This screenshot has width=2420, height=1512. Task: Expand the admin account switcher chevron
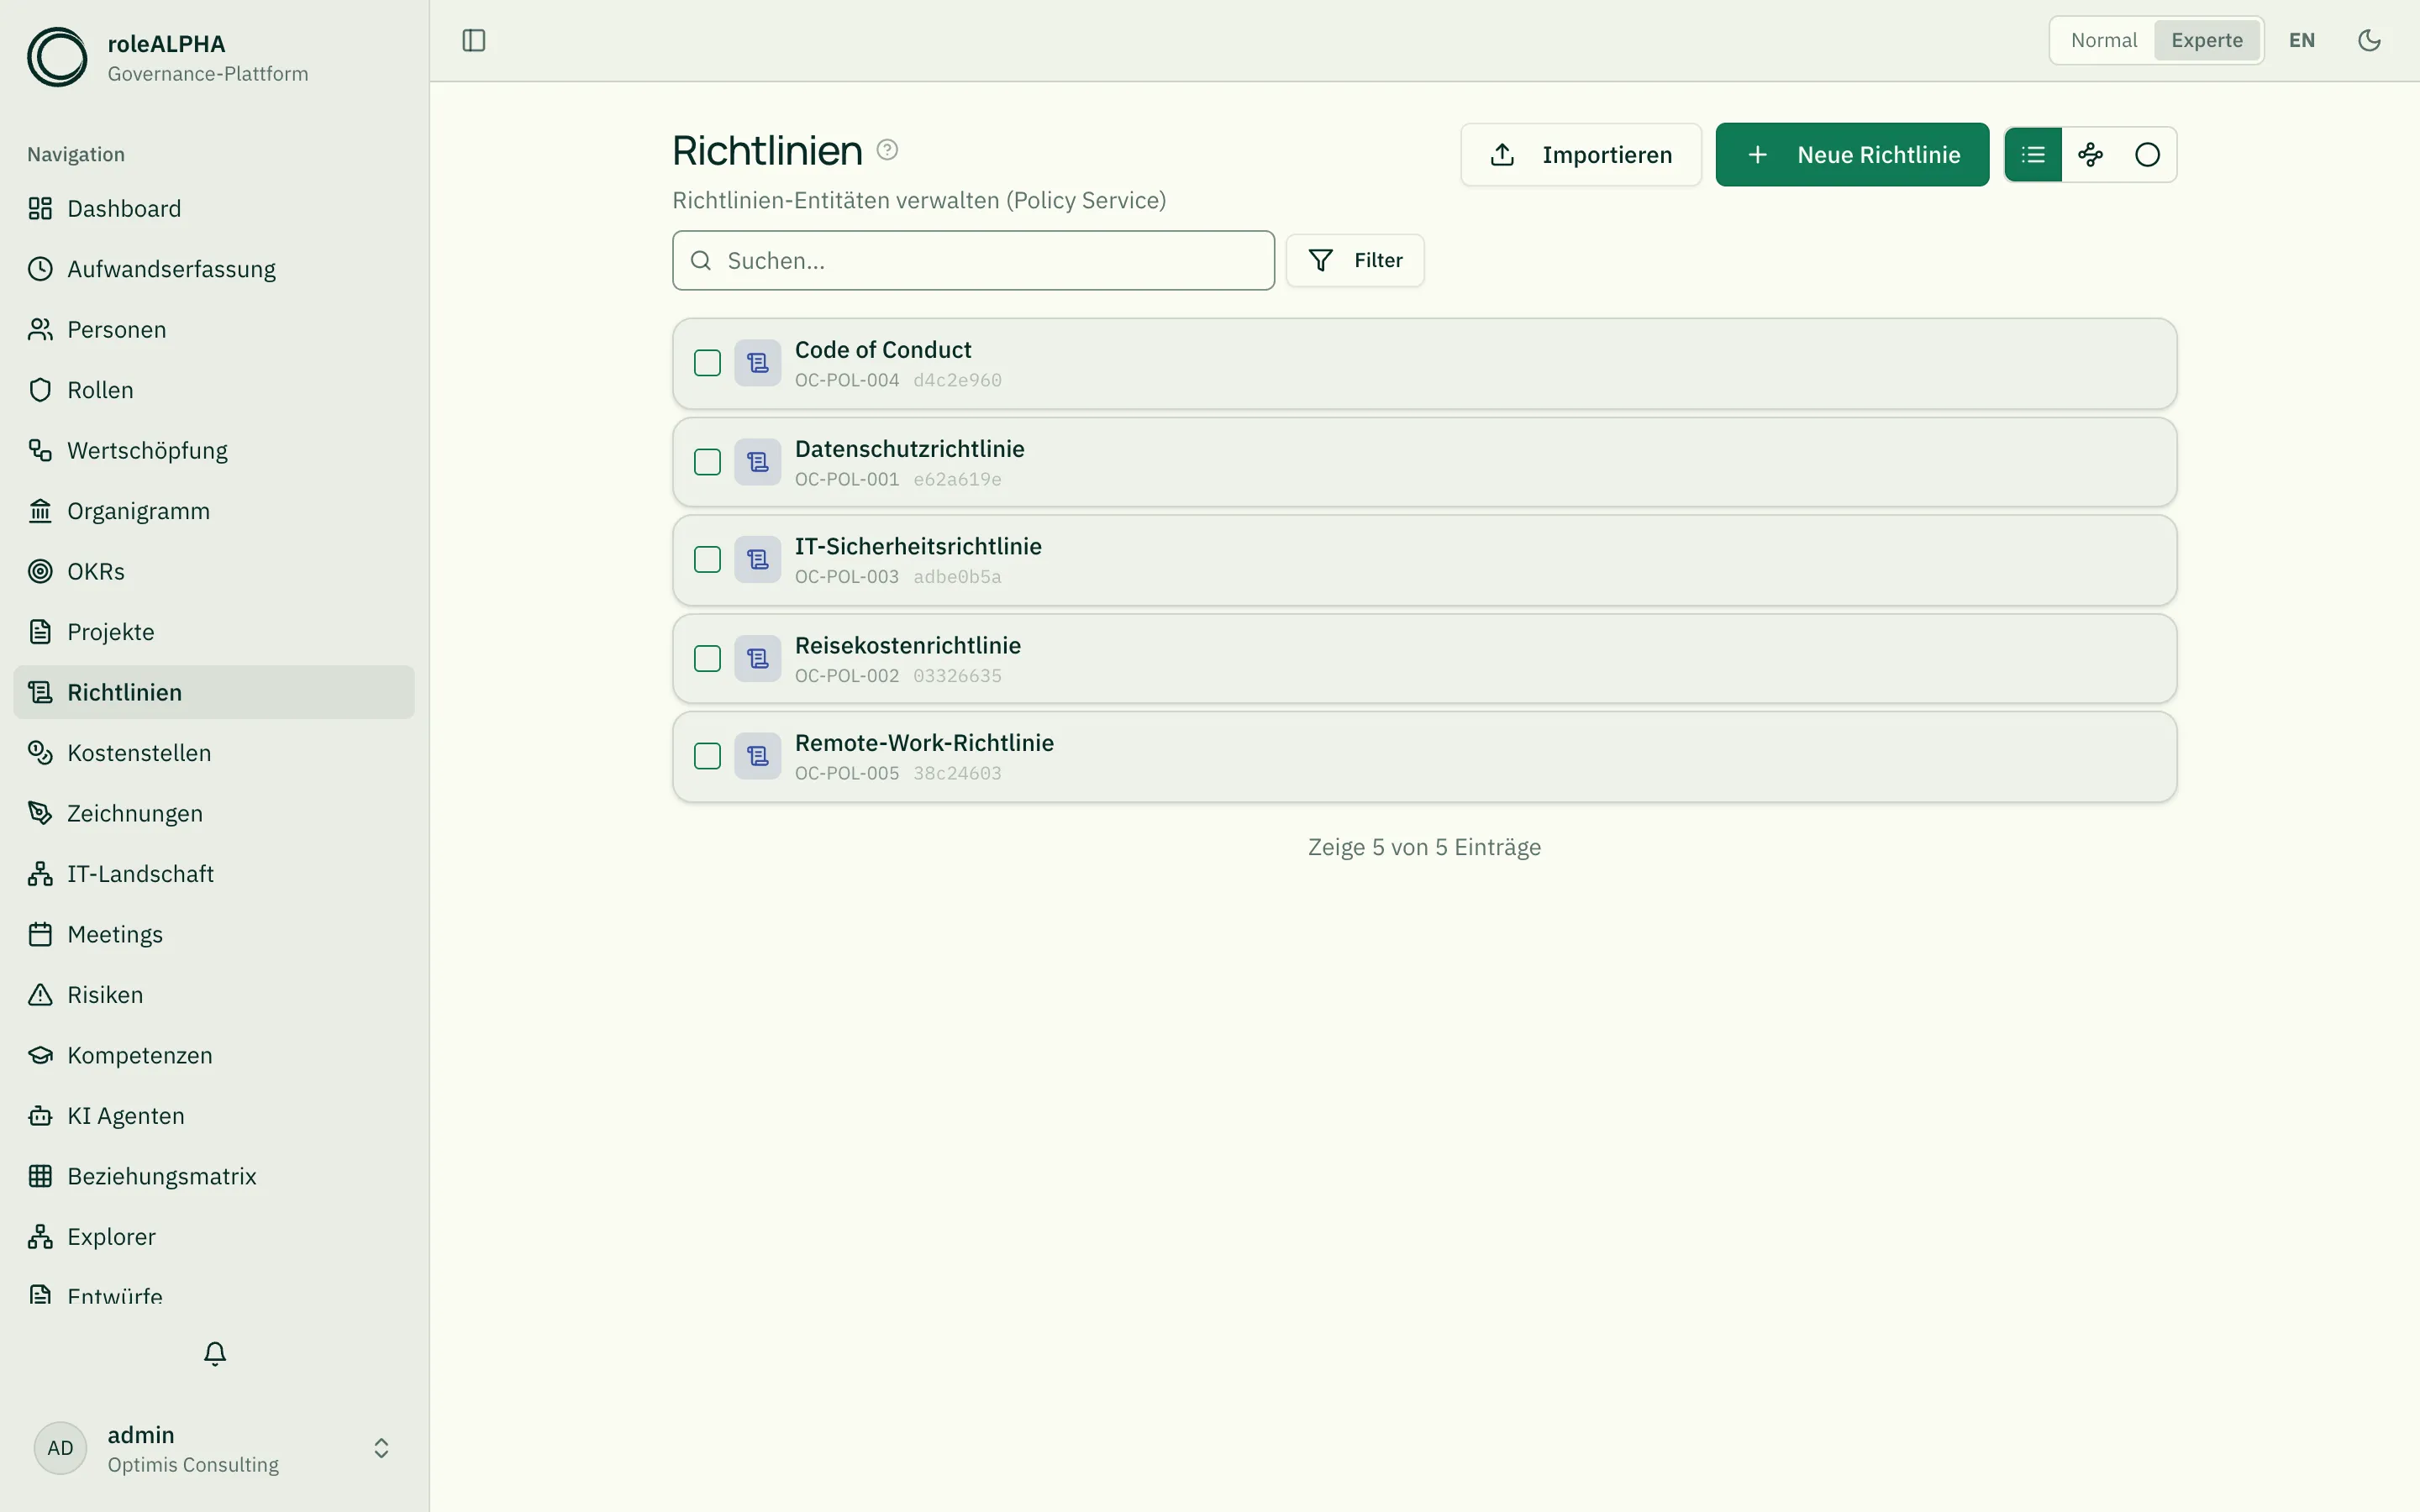[381, 1448]
